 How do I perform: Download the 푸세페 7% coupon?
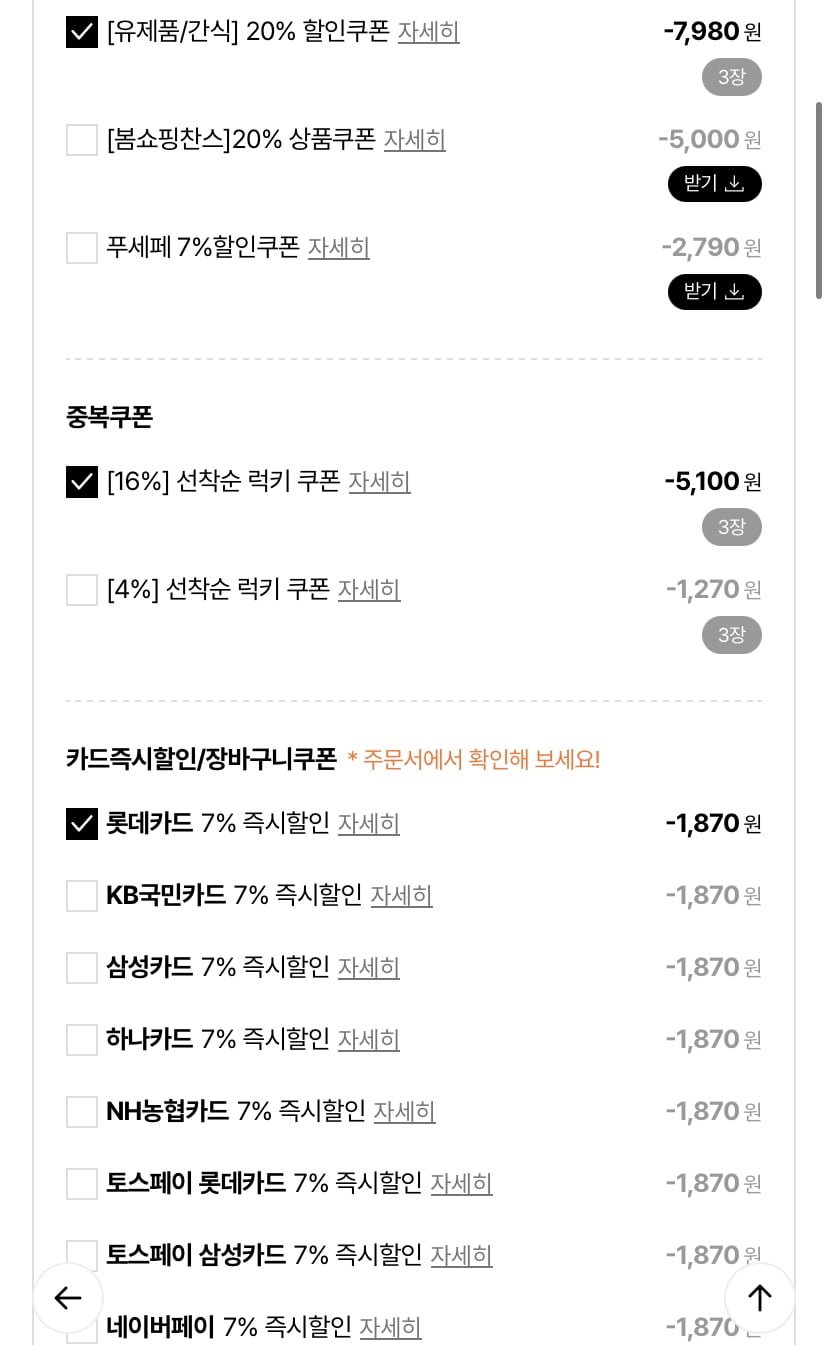tap(715, 292)
